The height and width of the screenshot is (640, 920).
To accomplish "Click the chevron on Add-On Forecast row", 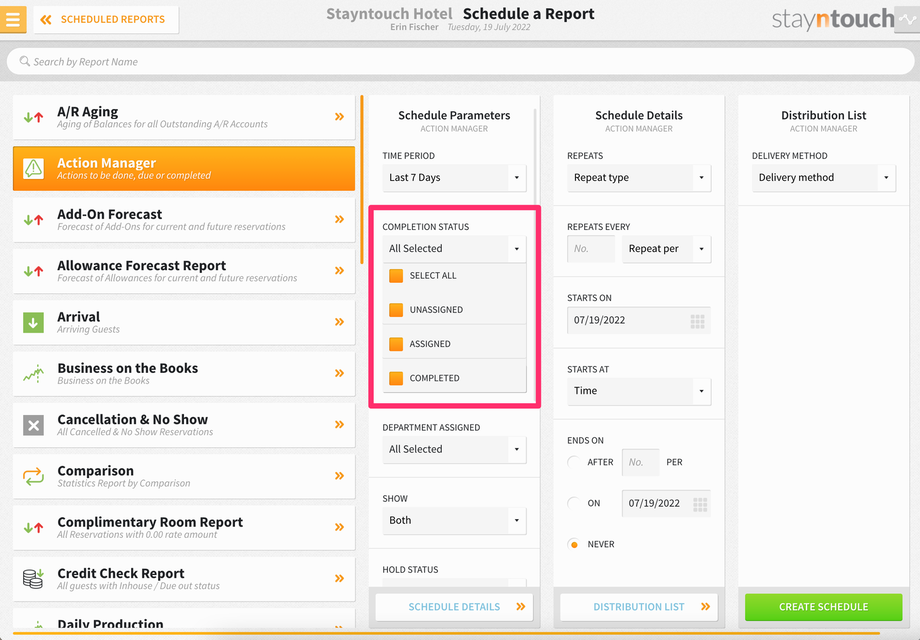I will pos(339,219).
